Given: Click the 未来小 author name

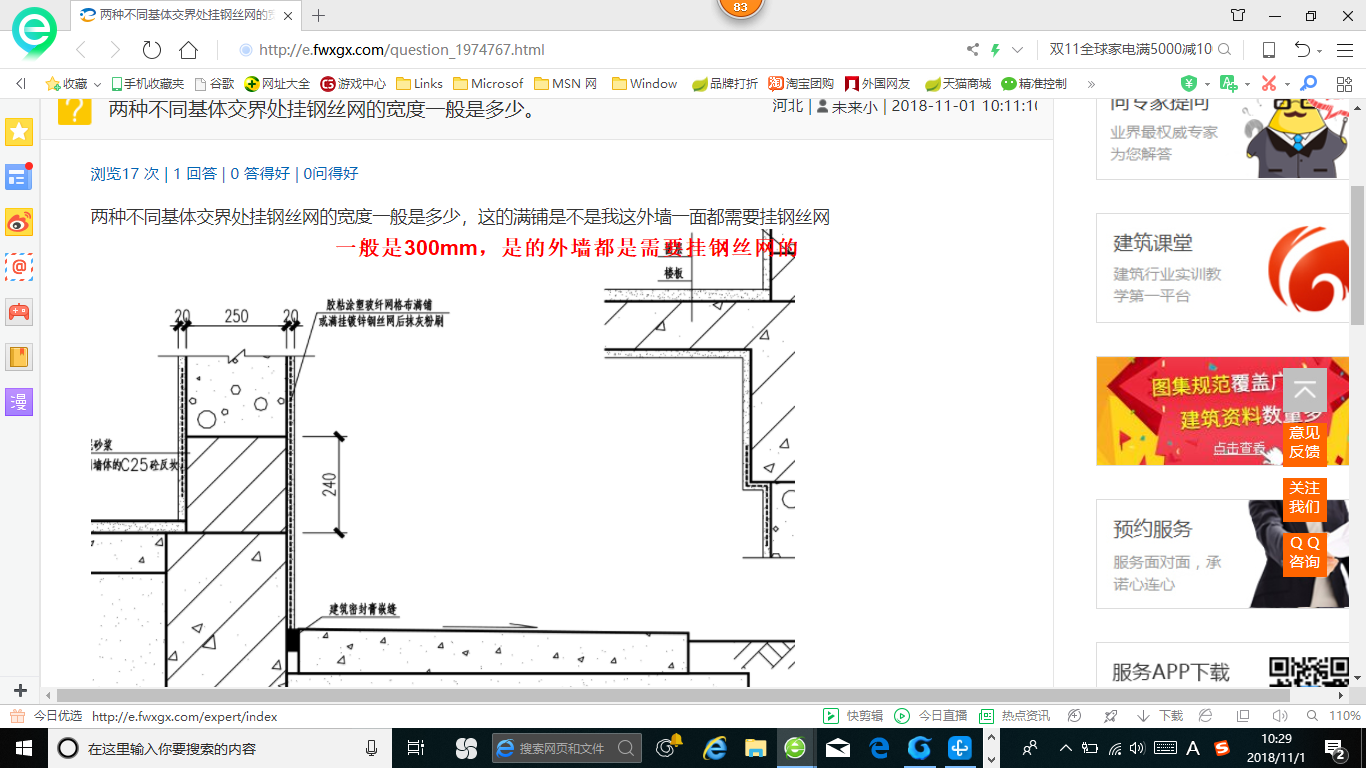Looking at the screenshot, I should pos(855,106).
